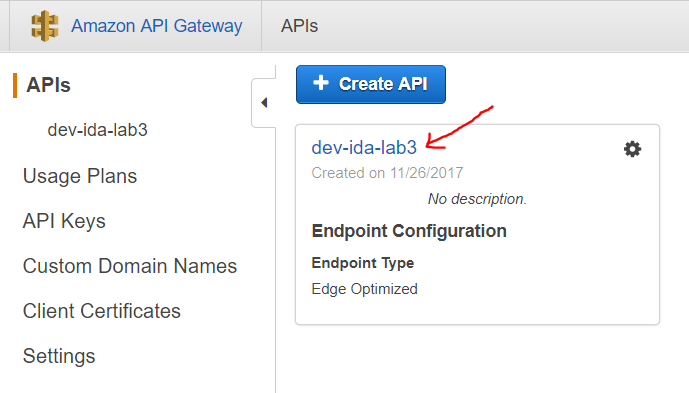The height and width of the screenshot is (393, 689).
Task: Click the Amazon API Gateway logo icon
Action: [x=44, y=26]
